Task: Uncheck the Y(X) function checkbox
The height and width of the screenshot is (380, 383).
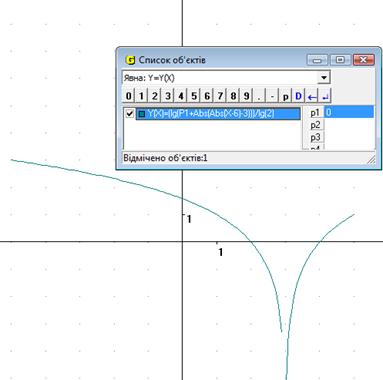Action: (130, 113)
